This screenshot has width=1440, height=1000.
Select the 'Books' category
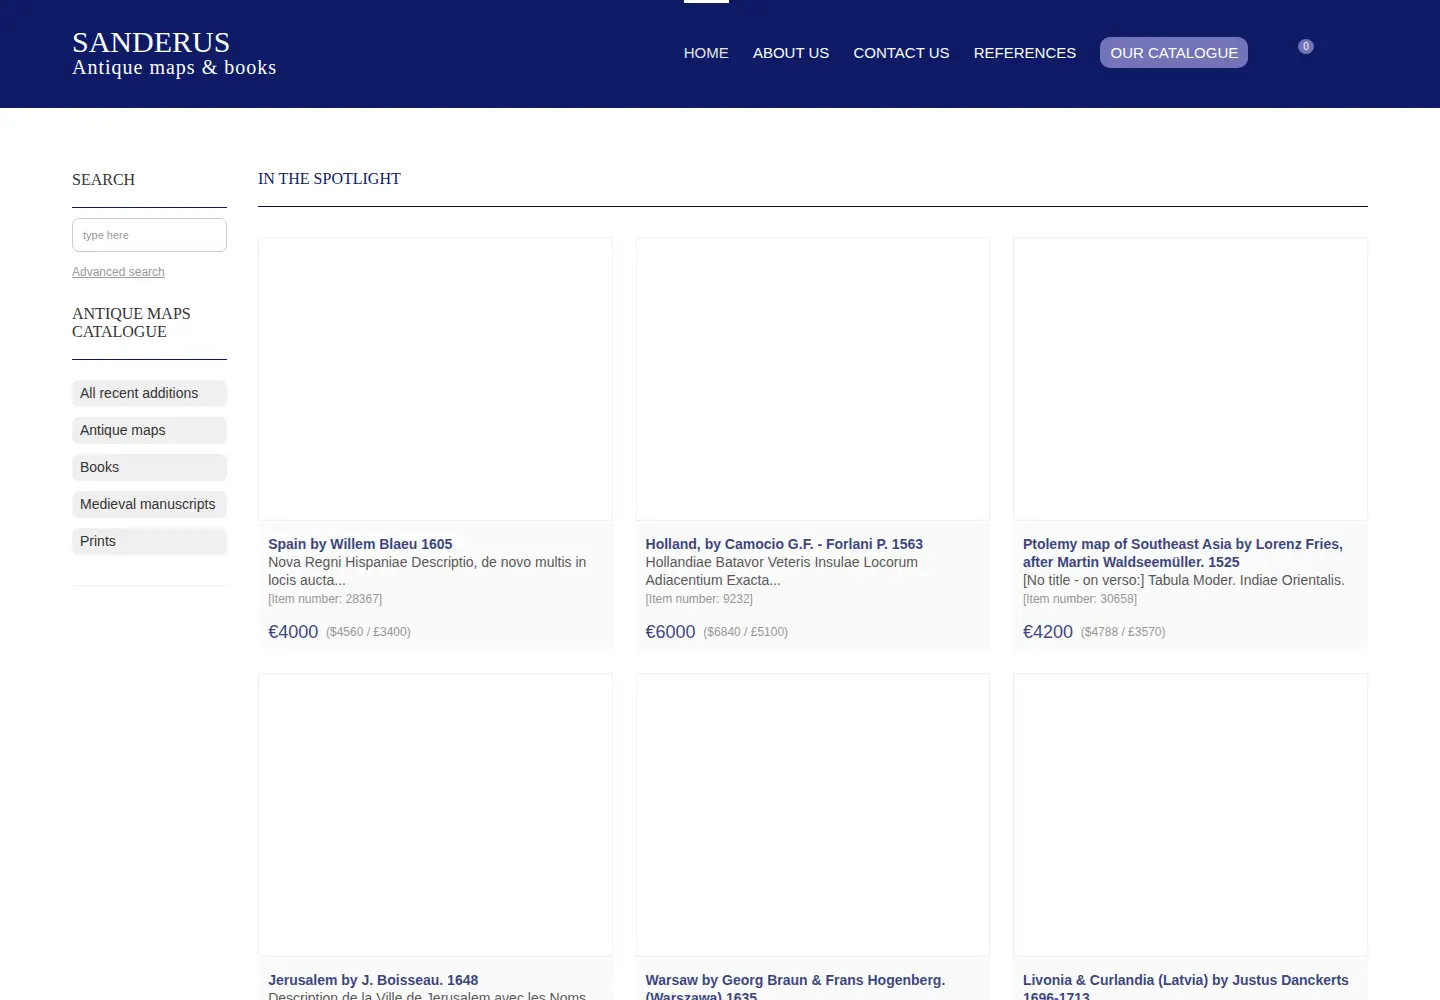[149, 467]
